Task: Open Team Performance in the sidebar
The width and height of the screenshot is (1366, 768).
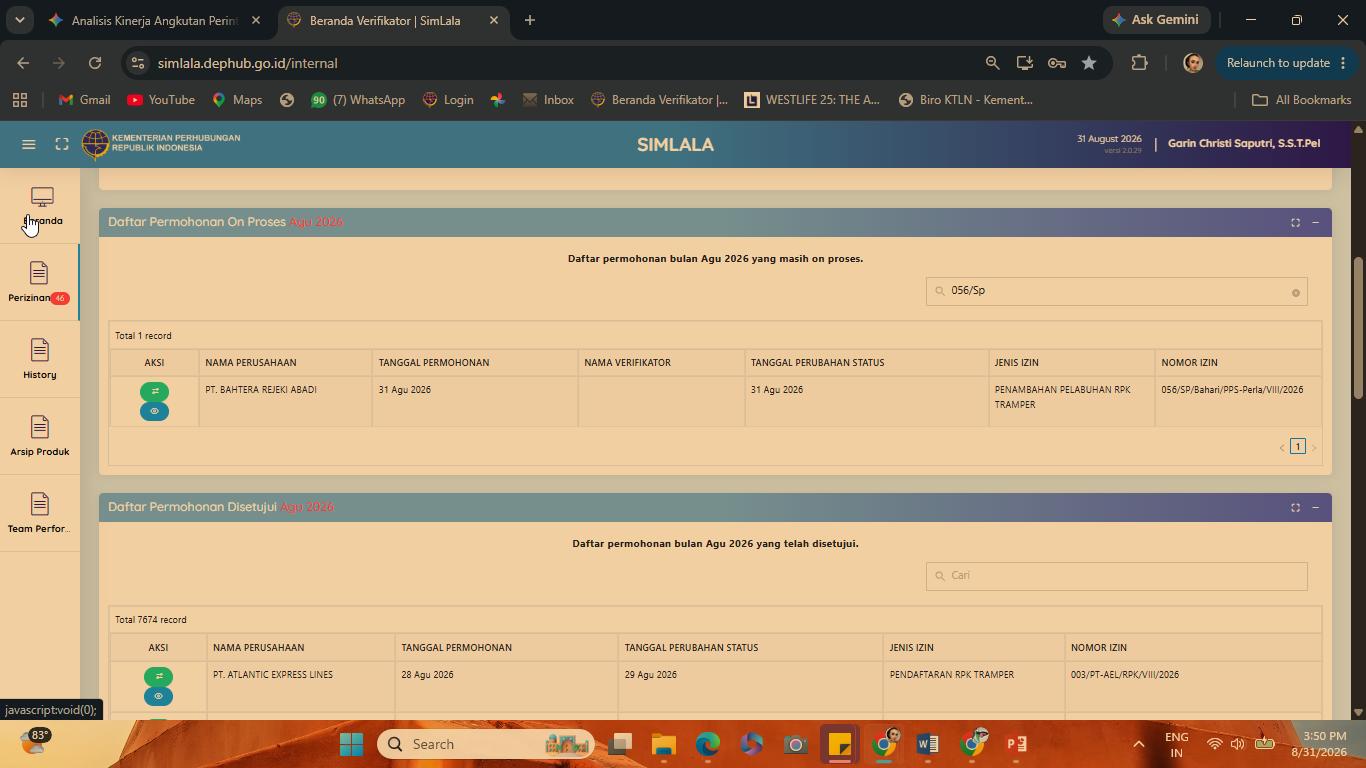Action: [39, 514]
